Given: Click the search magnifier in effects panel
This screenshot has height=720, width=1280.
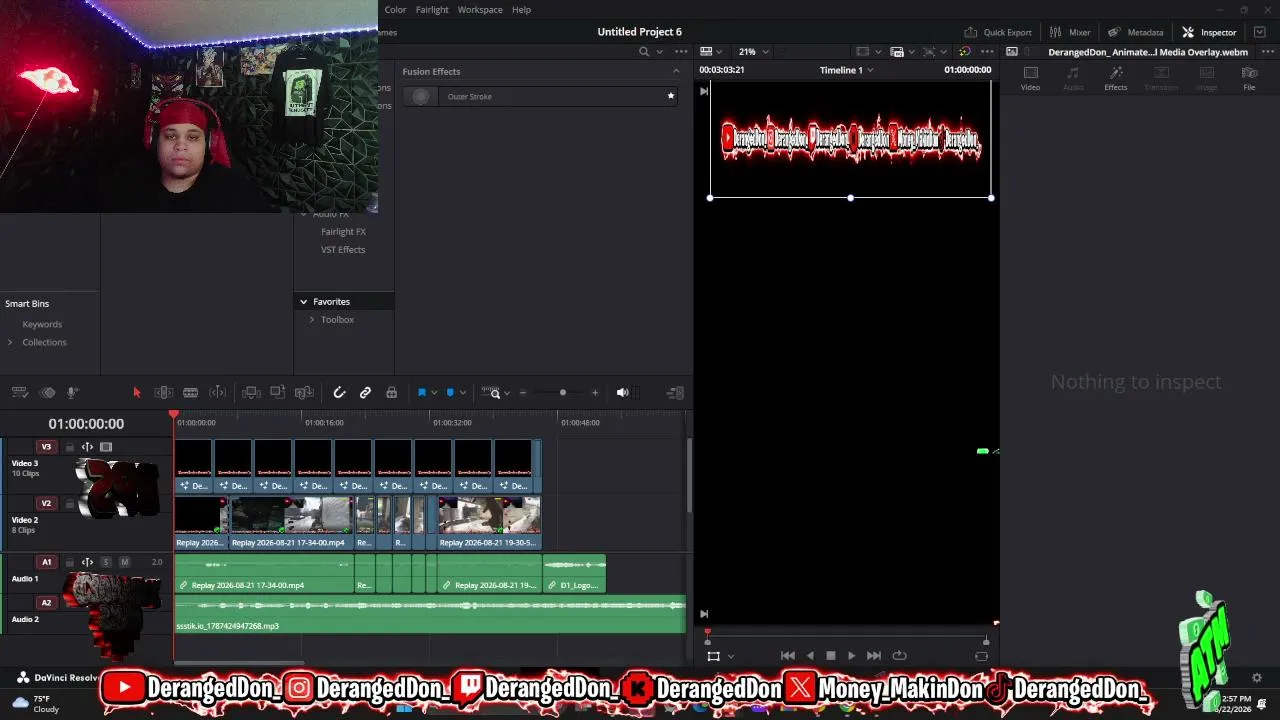Looking at the screenshot, I should point(644,51).
